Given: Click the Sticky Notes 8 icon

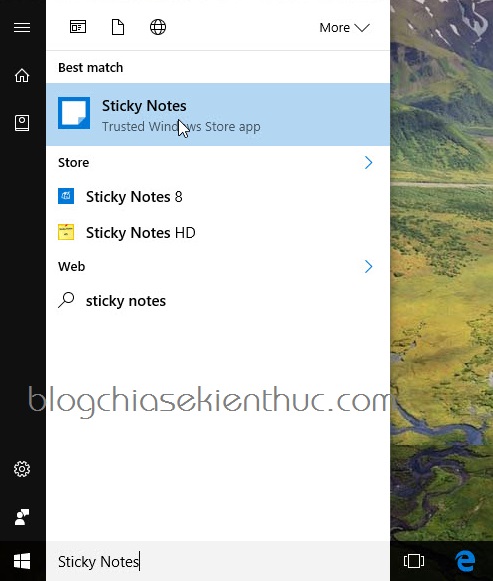Looking at the screenshot, I should click(x=66, y=196).
